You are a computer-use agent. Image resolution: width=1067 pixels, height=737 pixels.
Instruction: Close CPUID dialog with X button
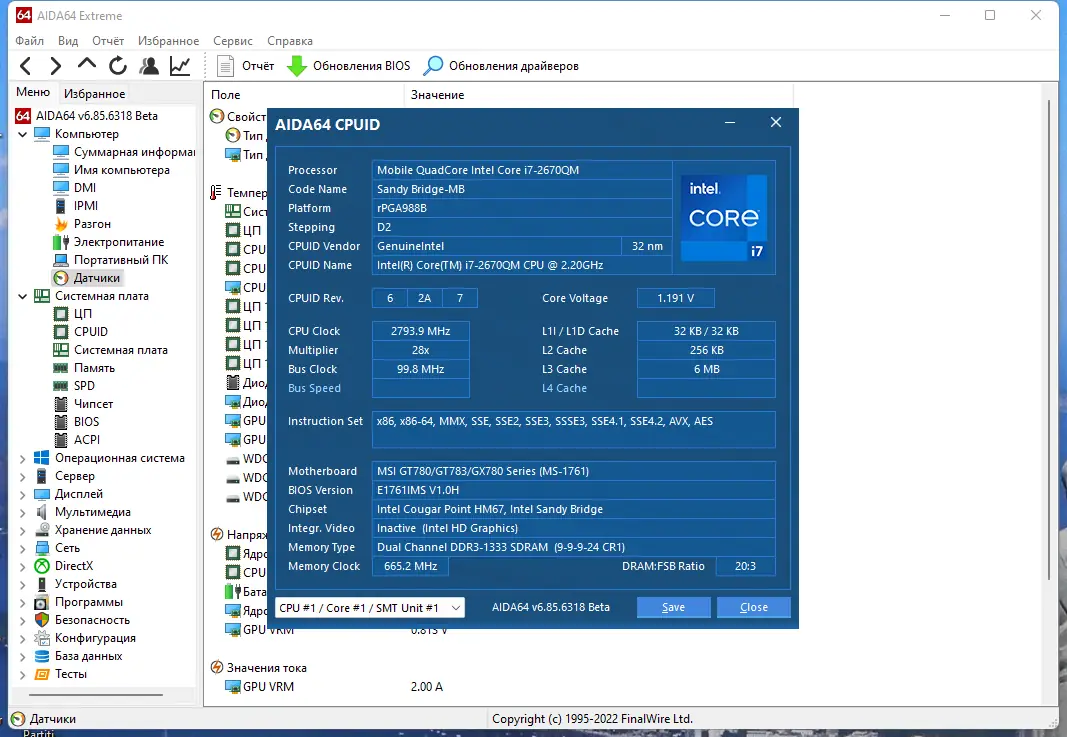(x=776, y=122)
